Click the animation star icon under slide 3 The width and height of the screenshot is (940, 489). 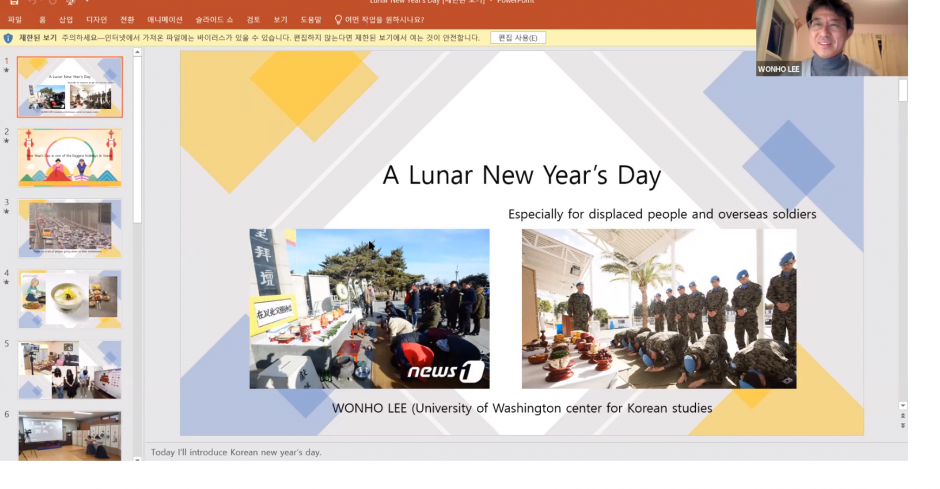click(x=7, y=212)
